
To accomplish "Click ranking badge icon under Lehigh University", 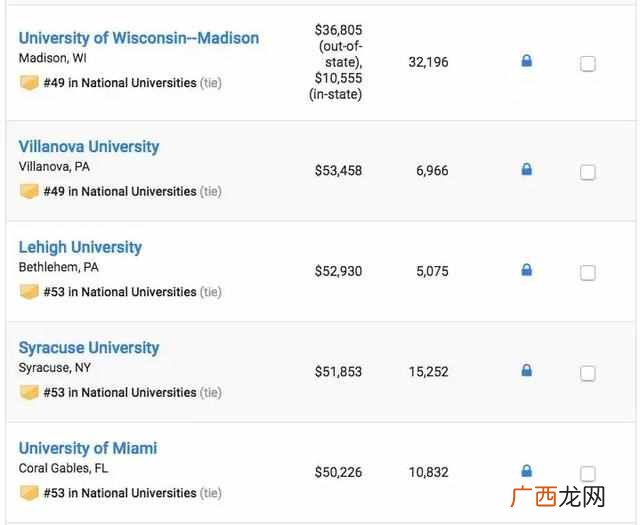I will (29, 292).
